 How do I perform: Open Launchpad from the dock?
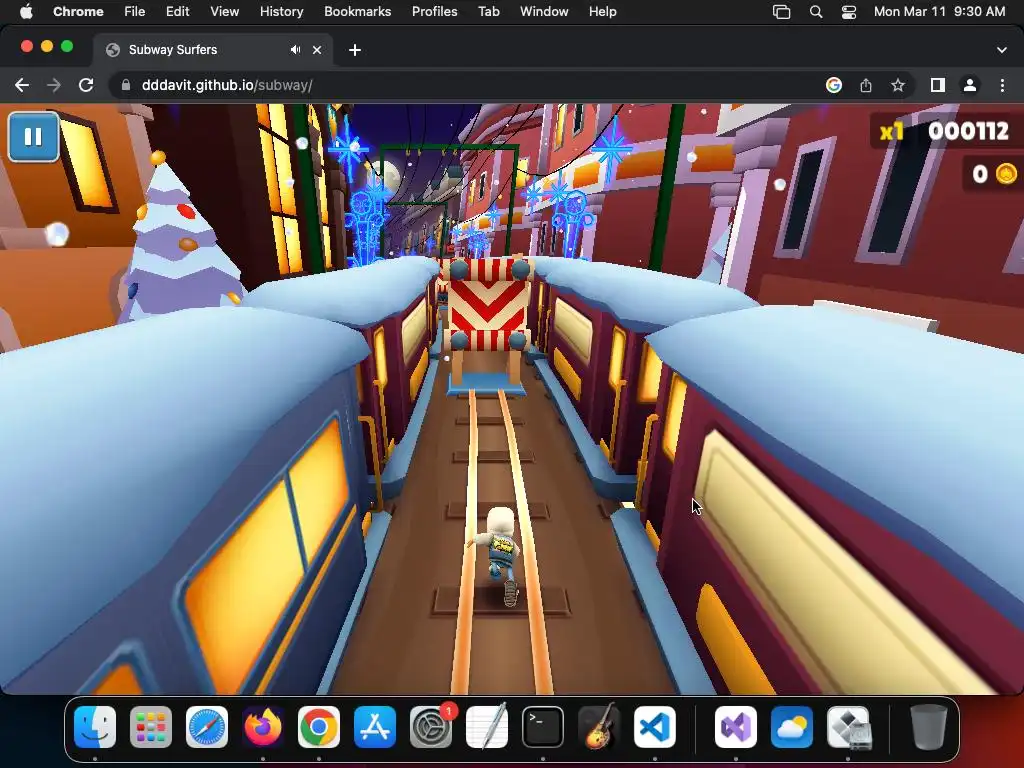click(x=151, y=727)
